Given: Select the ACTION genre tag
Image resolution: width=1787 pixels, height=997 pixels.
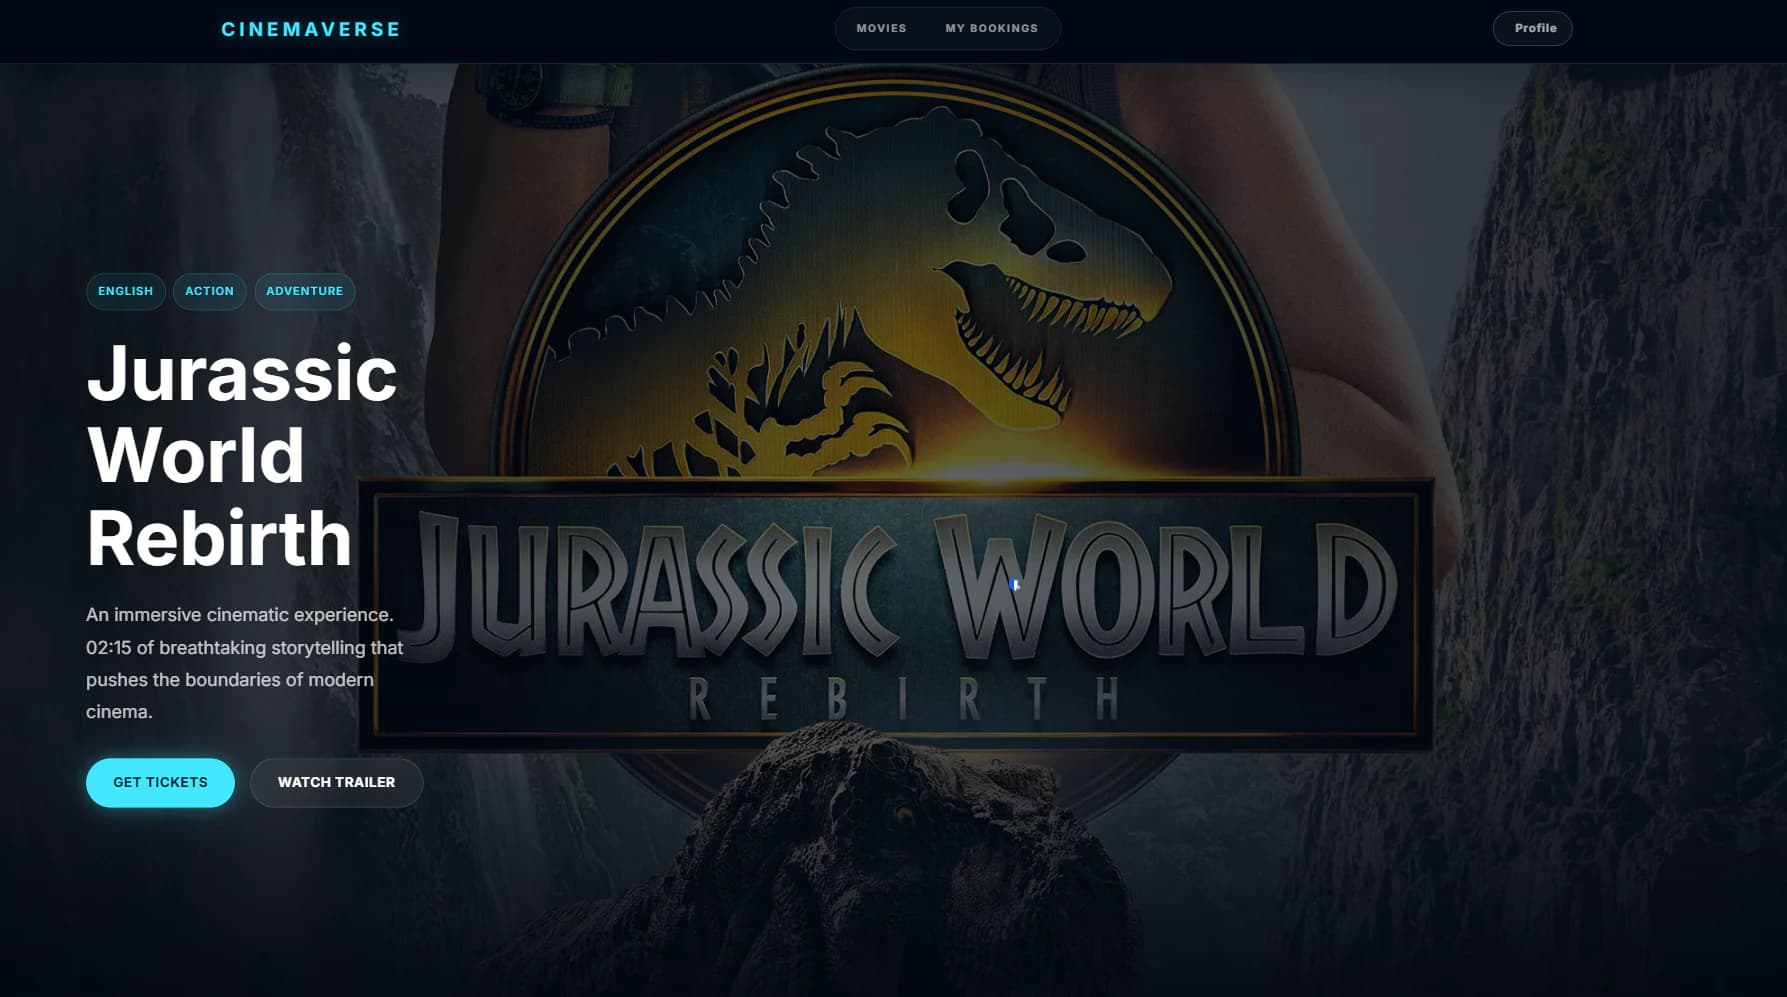Looking at the screenshot, I should point(209,291).
